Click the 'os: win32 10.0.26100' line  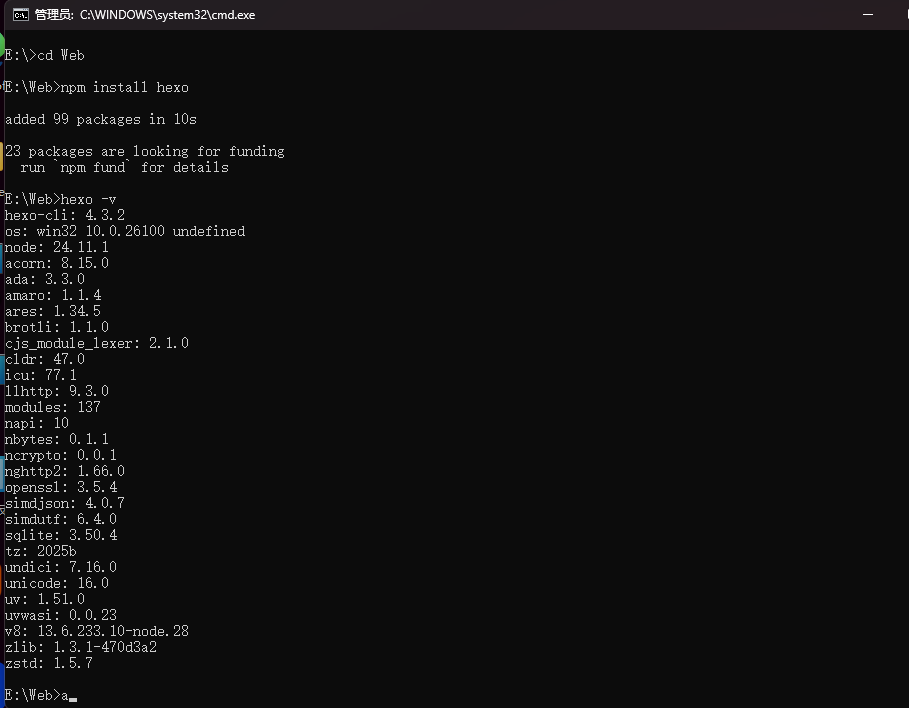pyautogui.click(x=124, y=231)
